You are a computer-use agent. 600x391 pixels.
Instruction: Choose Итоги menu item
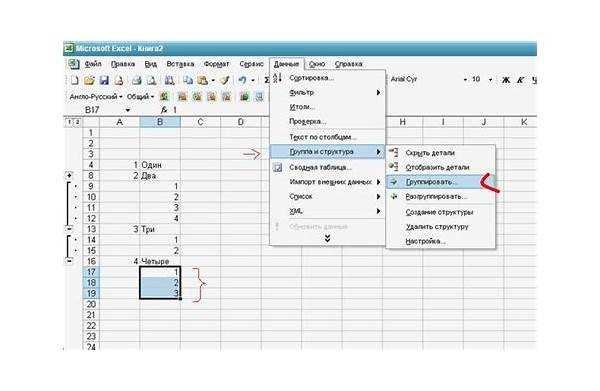(327, 107)
